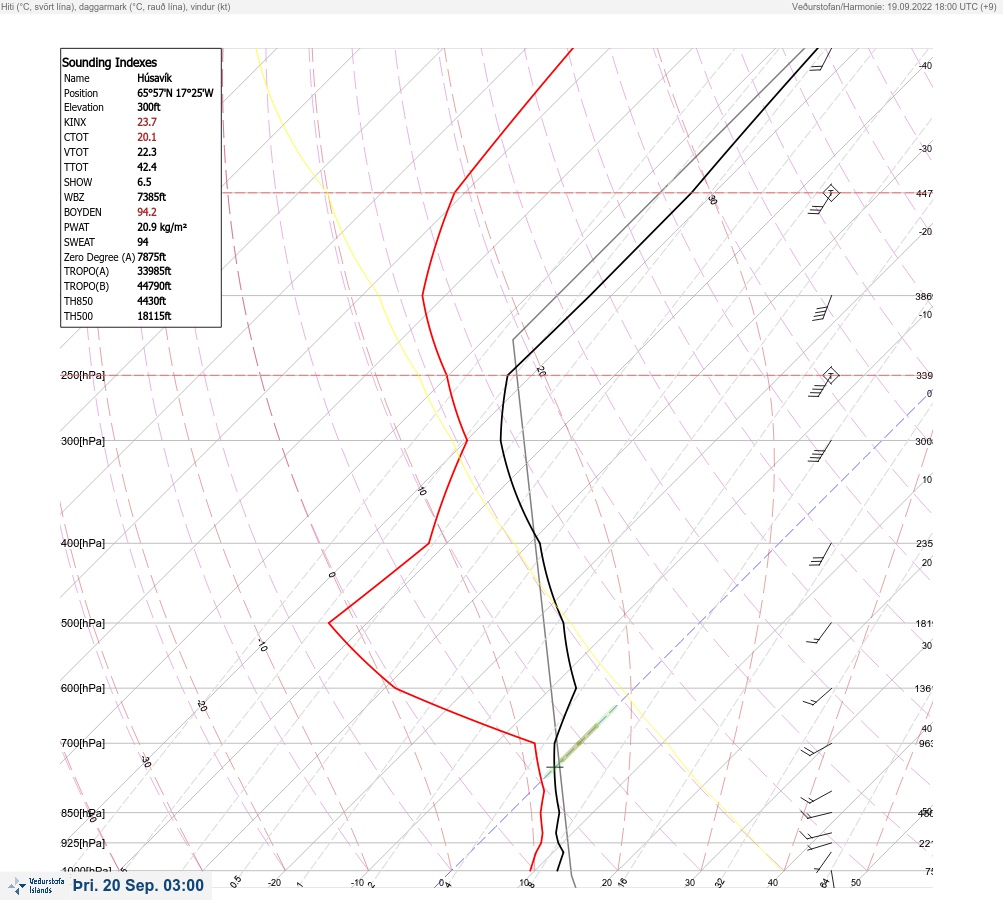Click the tropopause diamond marker on the 250 hPa line

(x=830, y=375)
